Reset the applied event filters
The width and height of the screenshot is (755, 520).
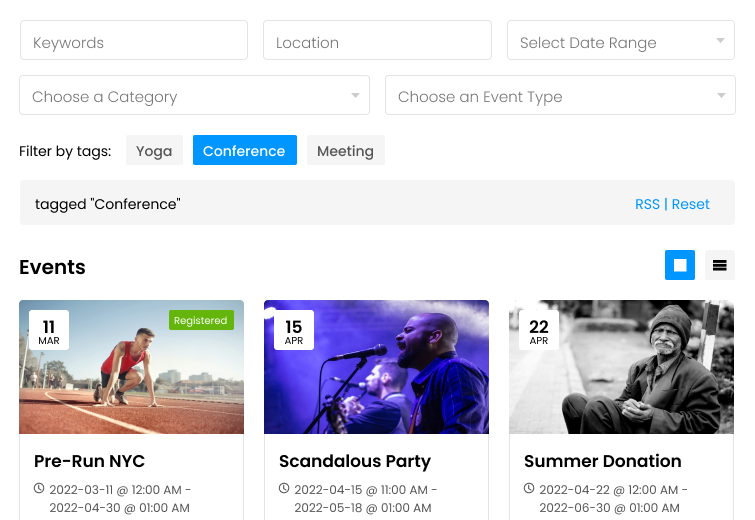[x=690, y=204]
